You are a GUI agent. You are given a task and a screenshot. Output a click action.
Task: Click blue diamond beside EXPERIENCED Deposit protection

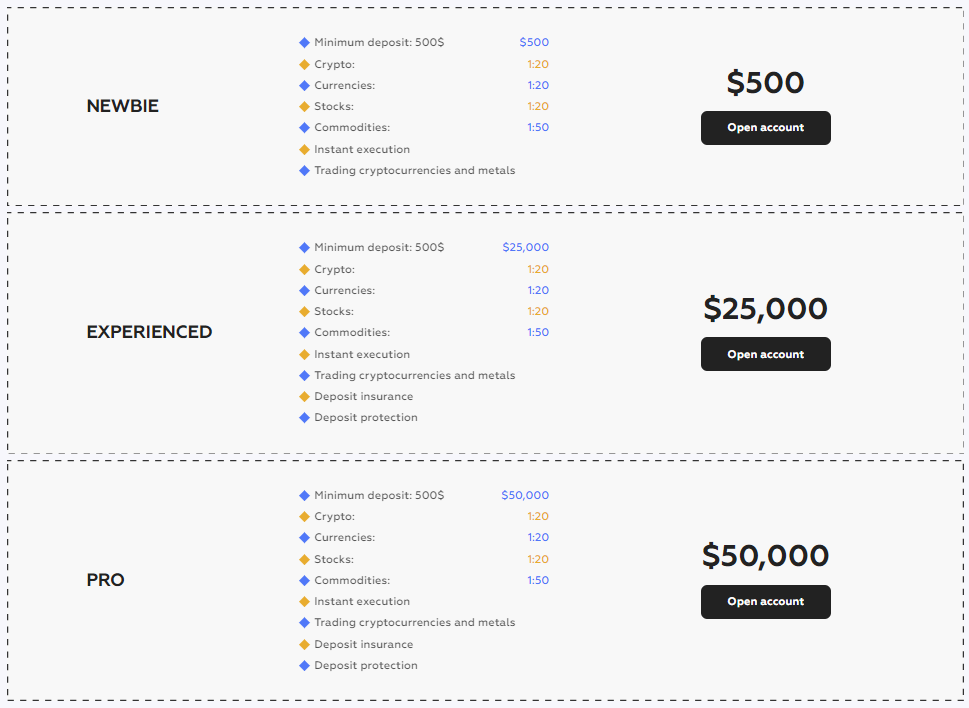pyautogui.click(x=304, y=417)
